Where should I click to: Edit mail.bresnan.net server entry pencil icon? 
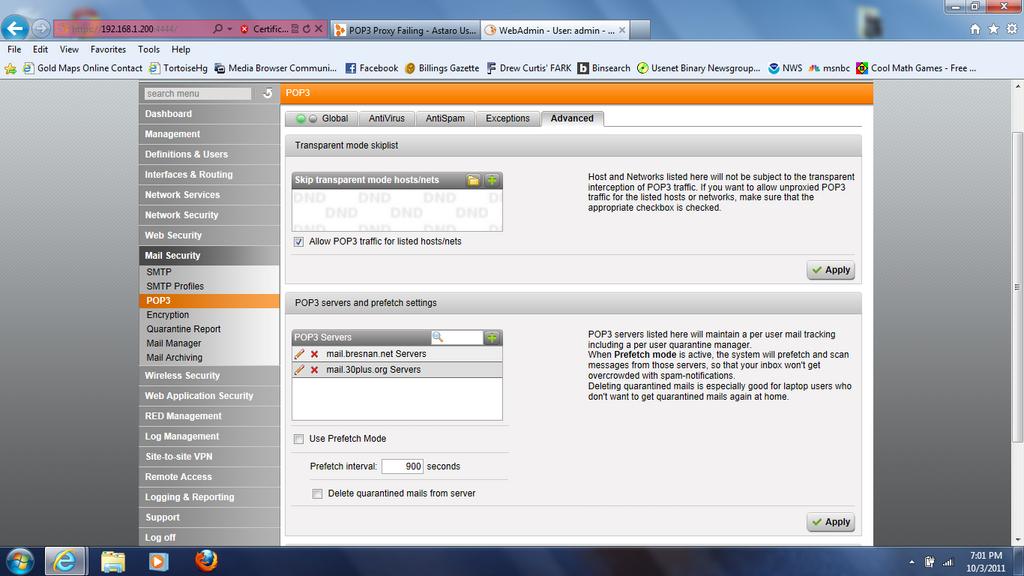300,354
